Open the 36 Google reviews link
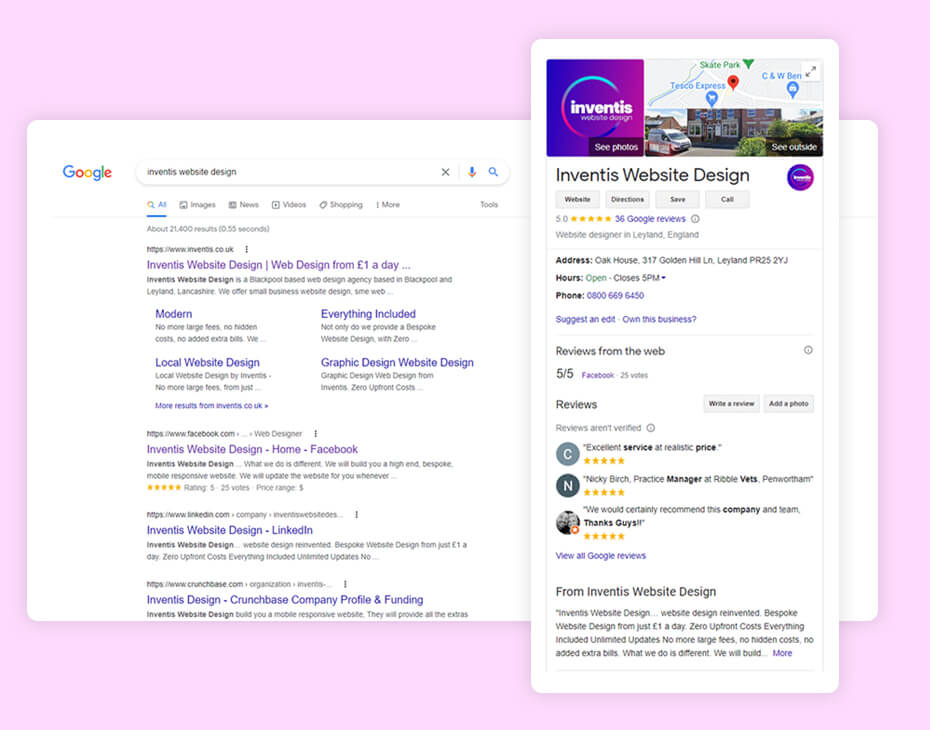 (650, 219)
